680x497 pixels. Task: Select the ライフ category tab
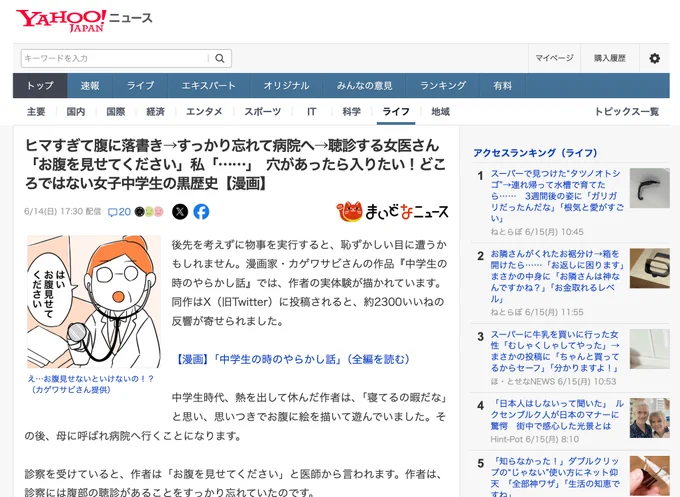tap(396, 112)
